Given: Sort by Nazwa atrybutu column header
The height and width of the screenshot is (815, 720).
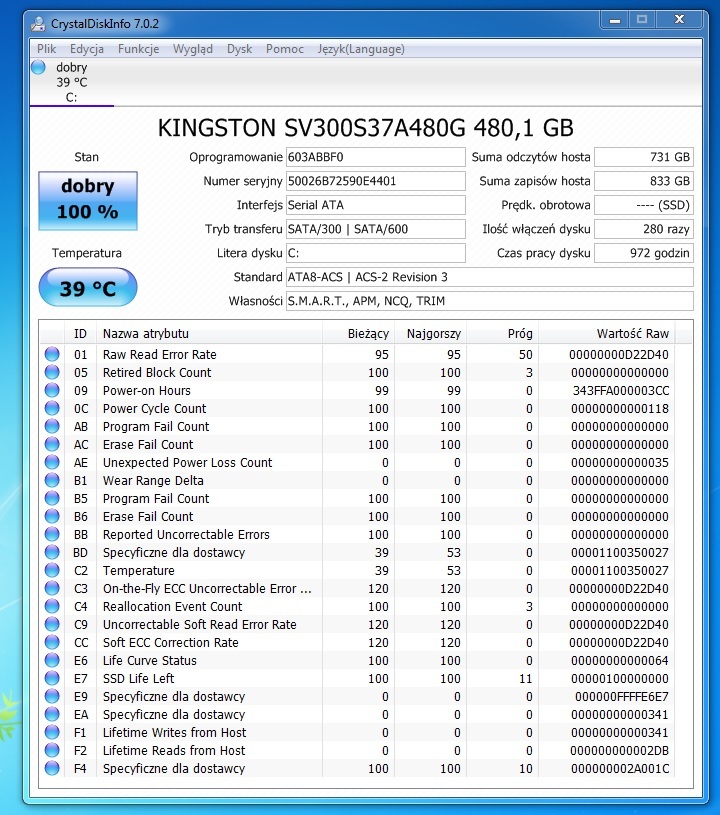Looking at the screenshot, I should coord(209,333).
